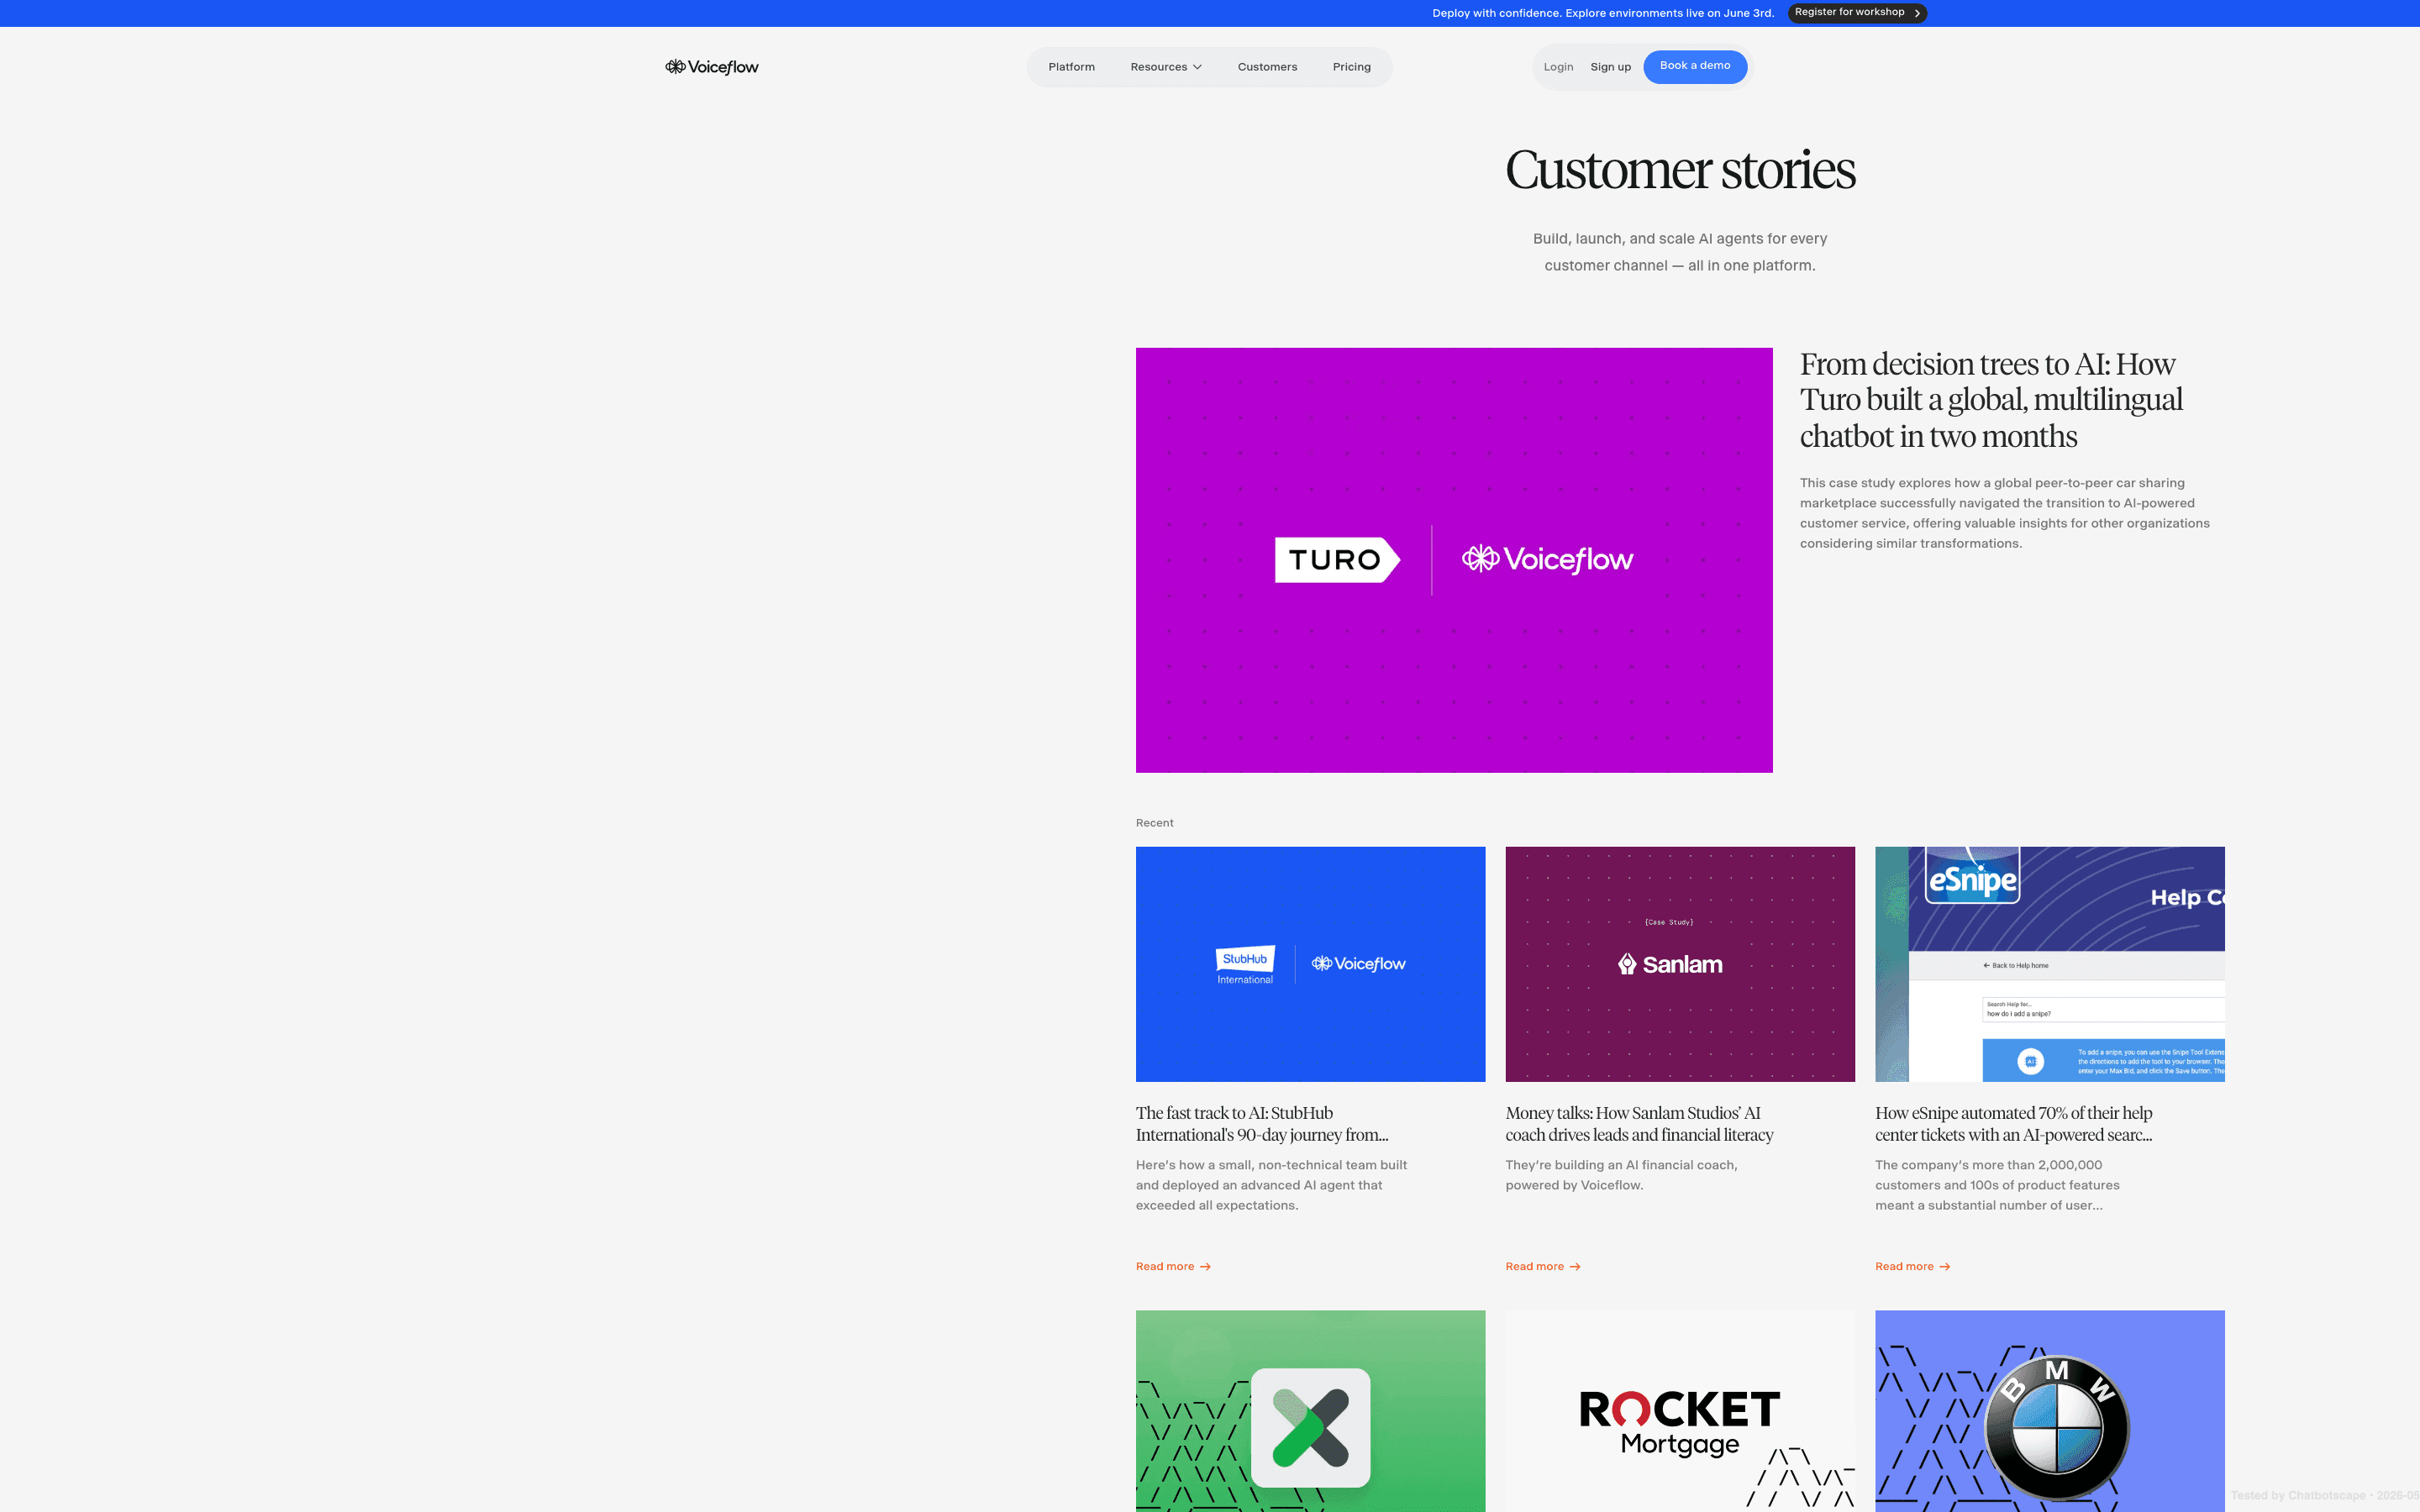Screen dimensions: 2420x1512
Task: Click Read more under Sanlam story
Action: pyautogui.click(x=1543, y=1266)
